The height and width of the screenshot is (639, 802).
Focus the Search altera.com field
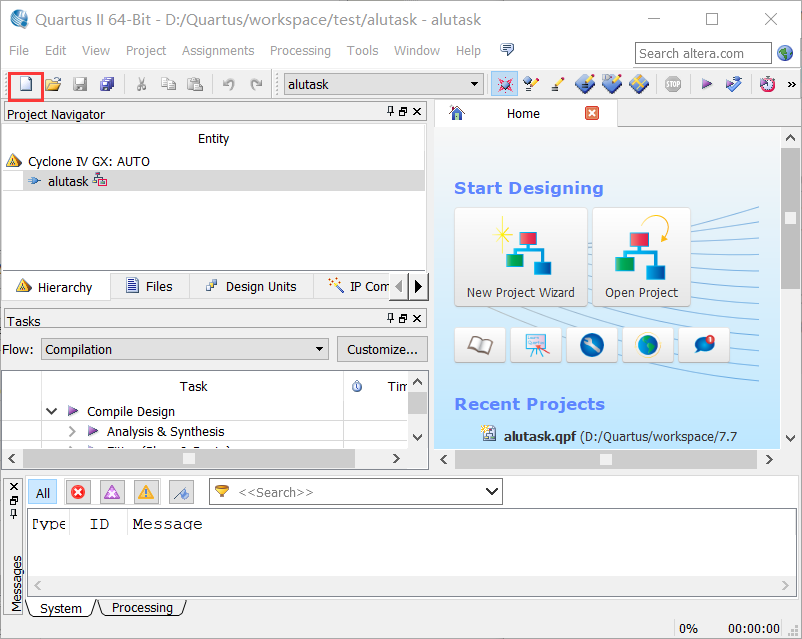(703, 53)
